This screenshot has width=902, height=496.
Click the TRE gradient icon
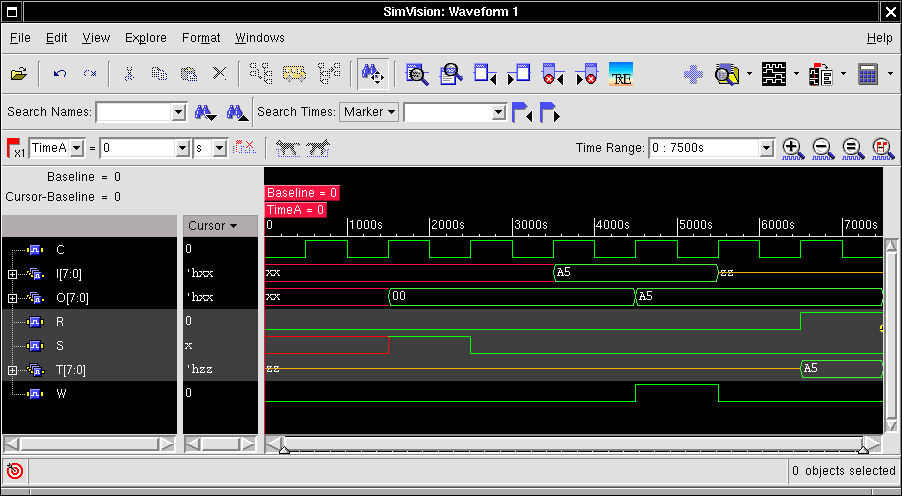pyautogui.click(x=621, y=74)
